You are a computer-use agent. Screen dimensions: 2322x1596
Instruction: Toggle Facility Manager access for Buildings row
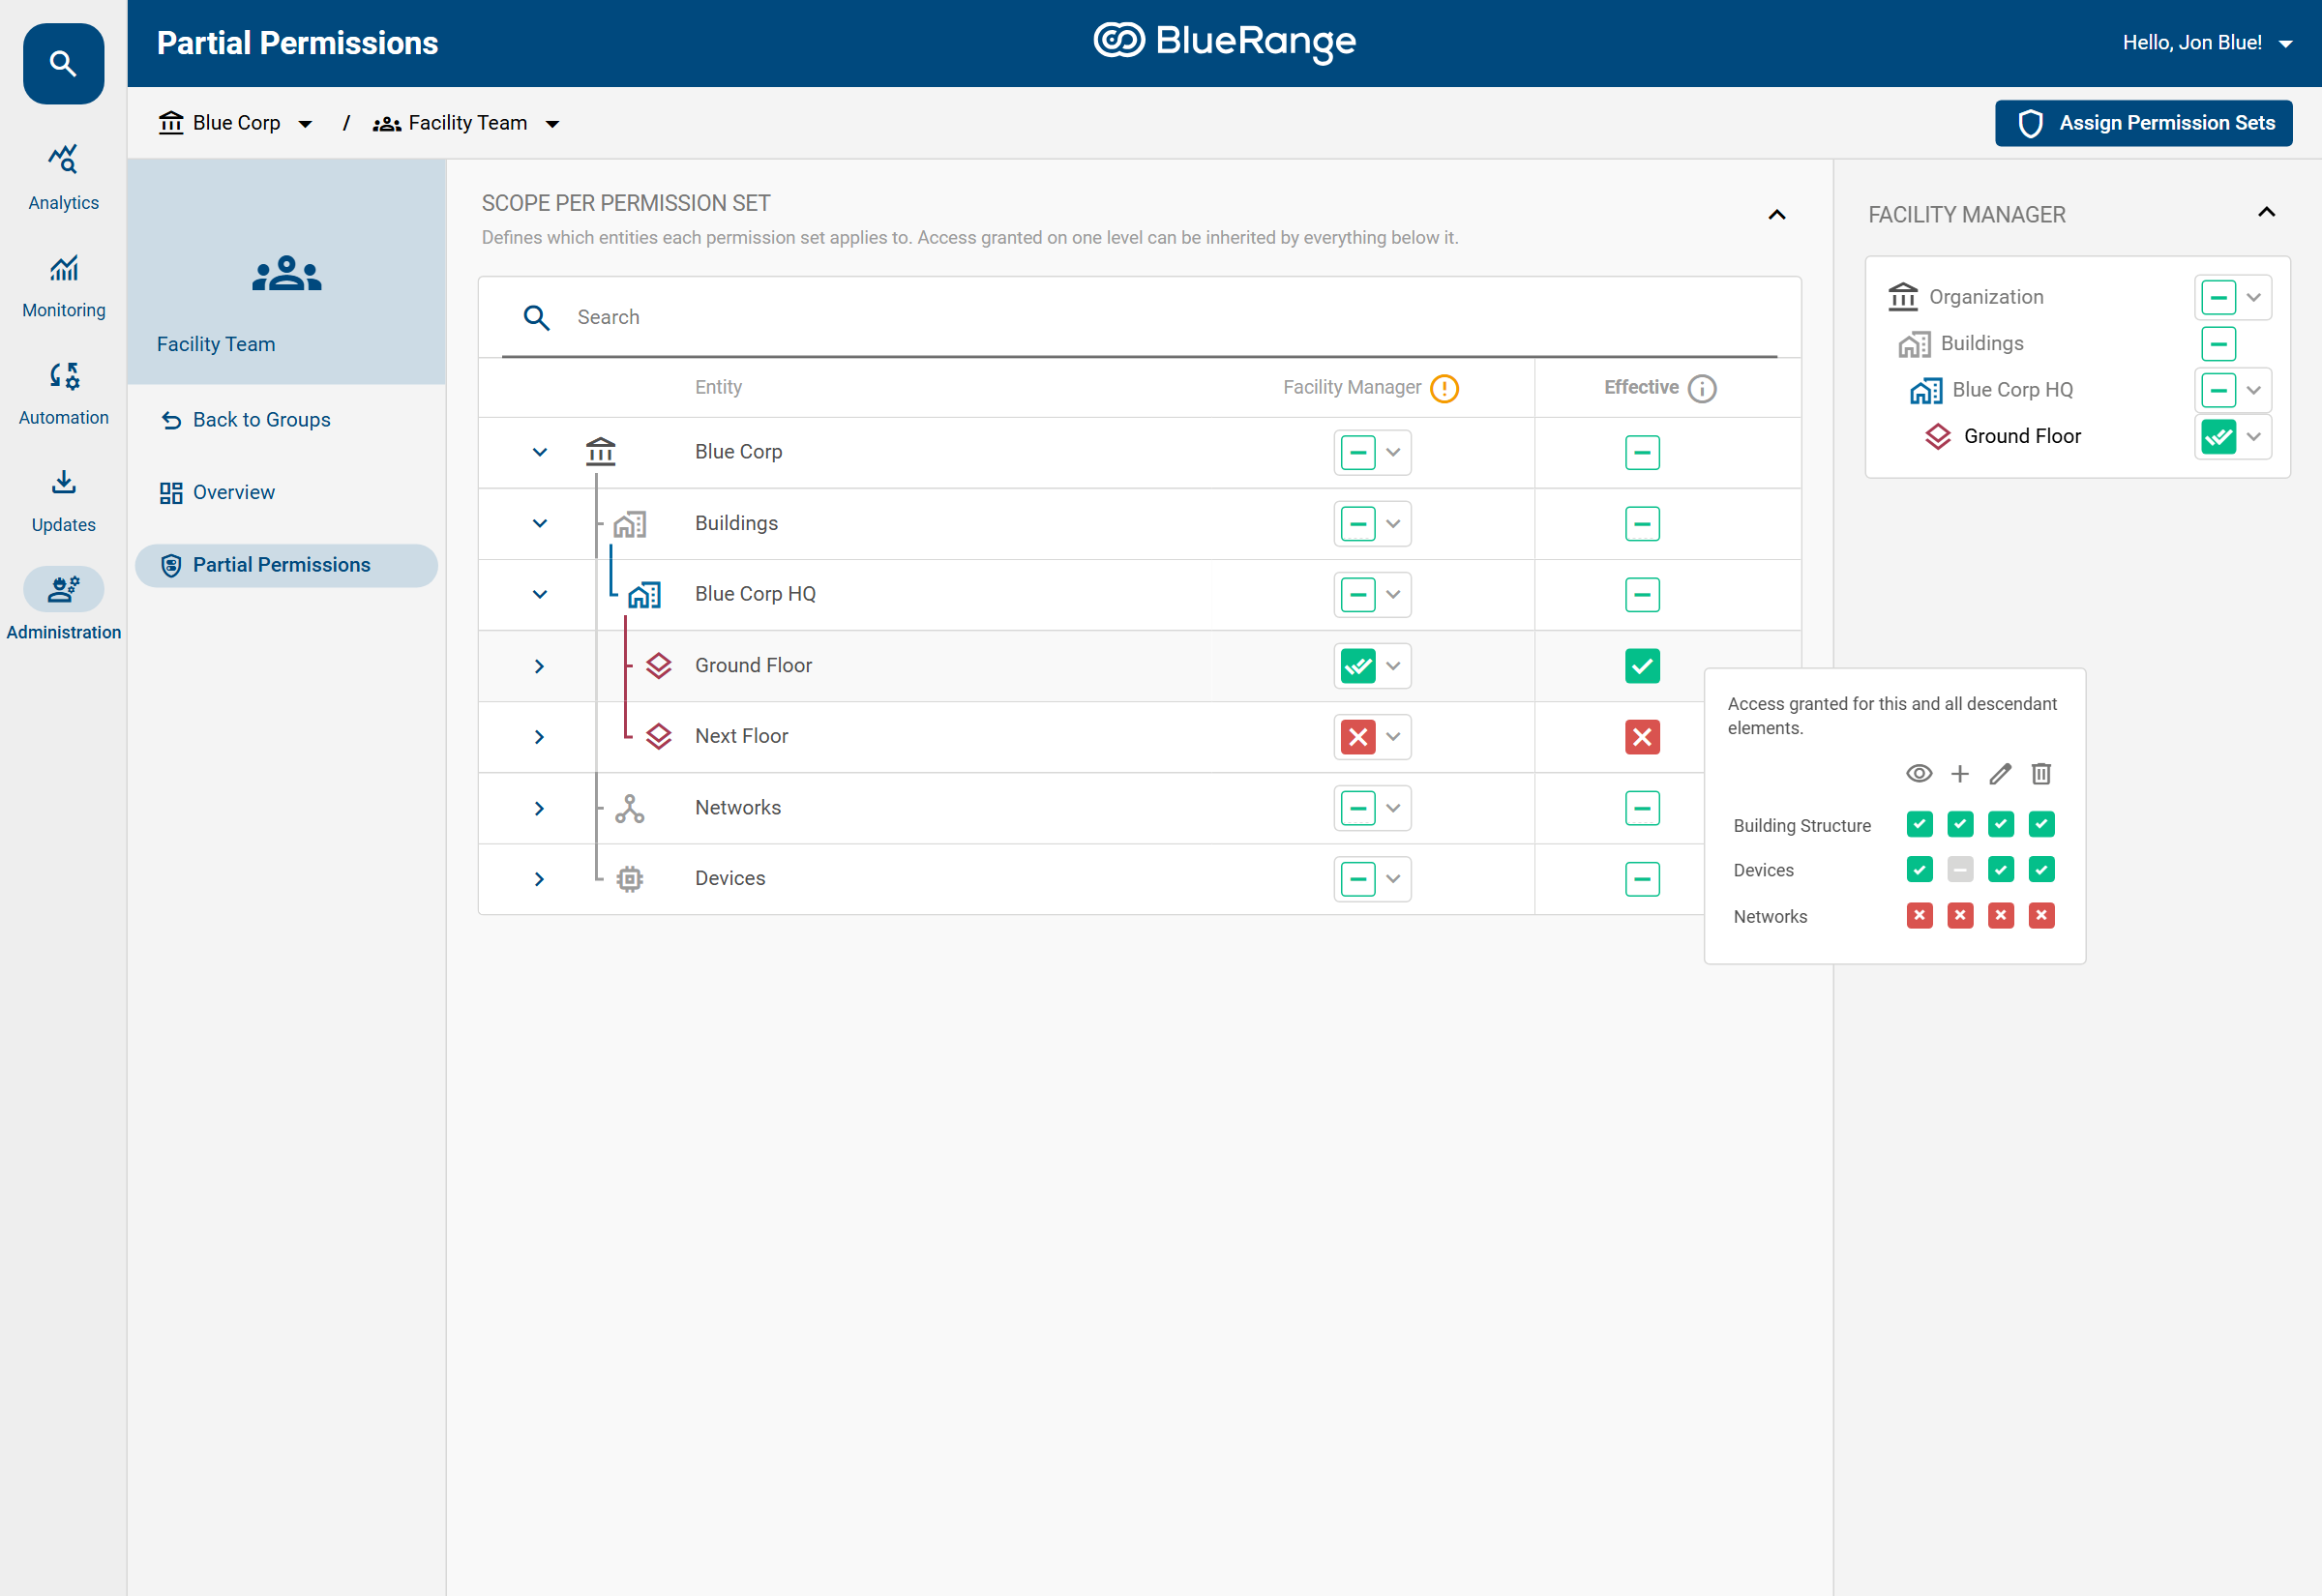1357,524
